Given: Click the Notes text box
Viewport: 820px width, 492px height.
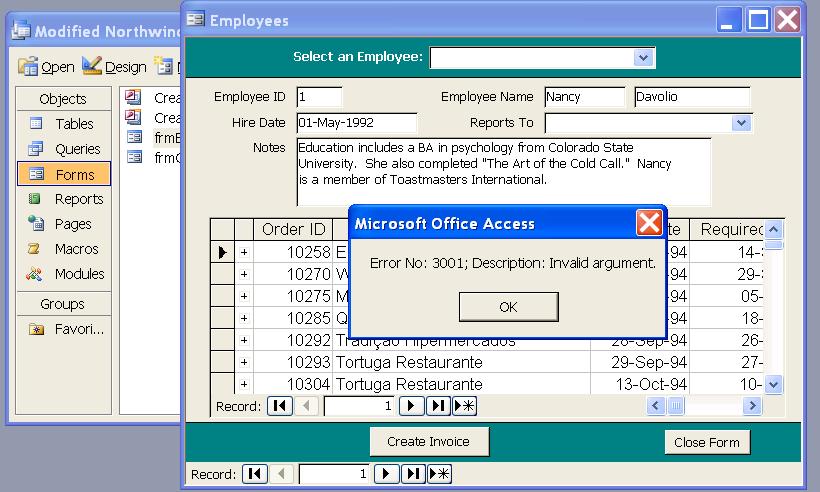Looking at the screenshot, I should pos(504,171).
